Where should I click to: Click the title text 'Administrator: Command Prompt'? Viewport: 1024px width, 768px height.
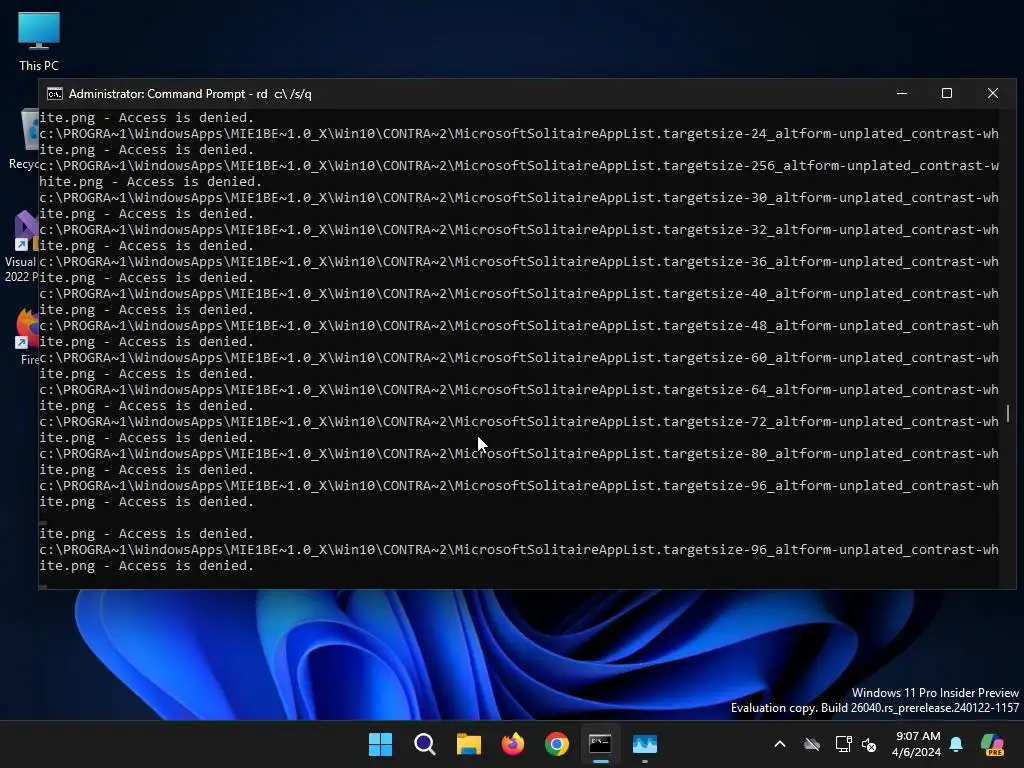[157, 94]
